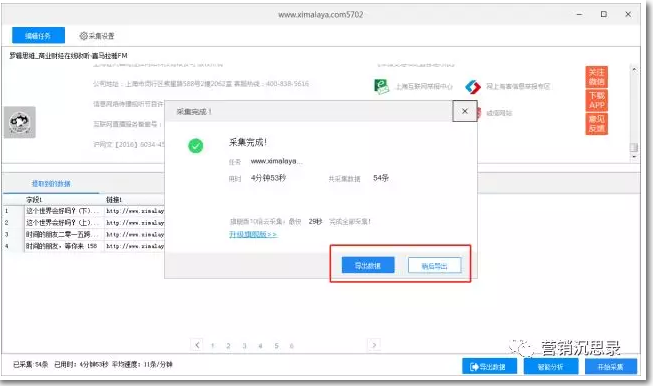The width and height of the screenshot is (653, 386).
Task: Close the 采集完成 dialog with X
Action: coord(465,111)
